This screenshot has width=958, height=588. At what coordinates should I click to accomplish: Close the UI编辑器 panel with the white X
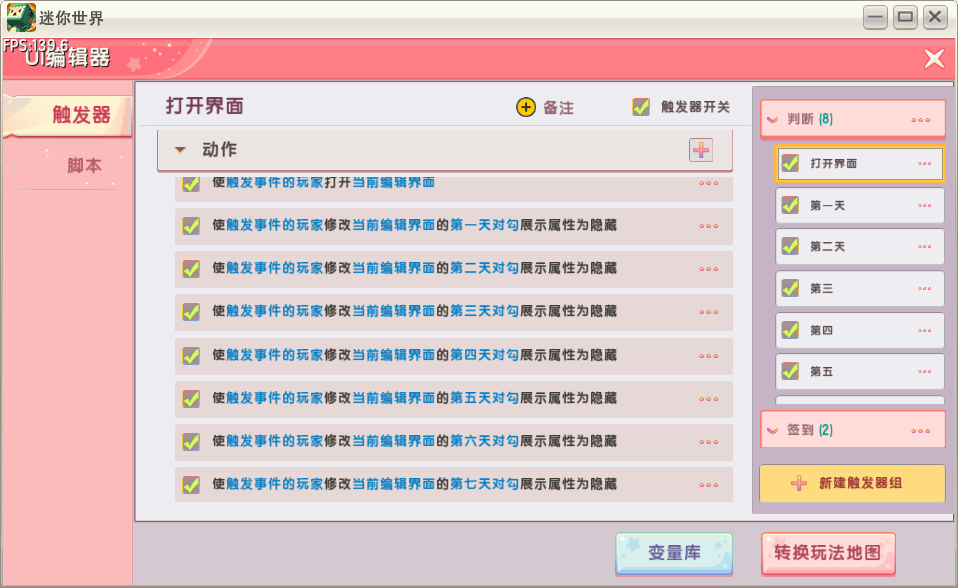pyautogui.click(x=934, y=59)
